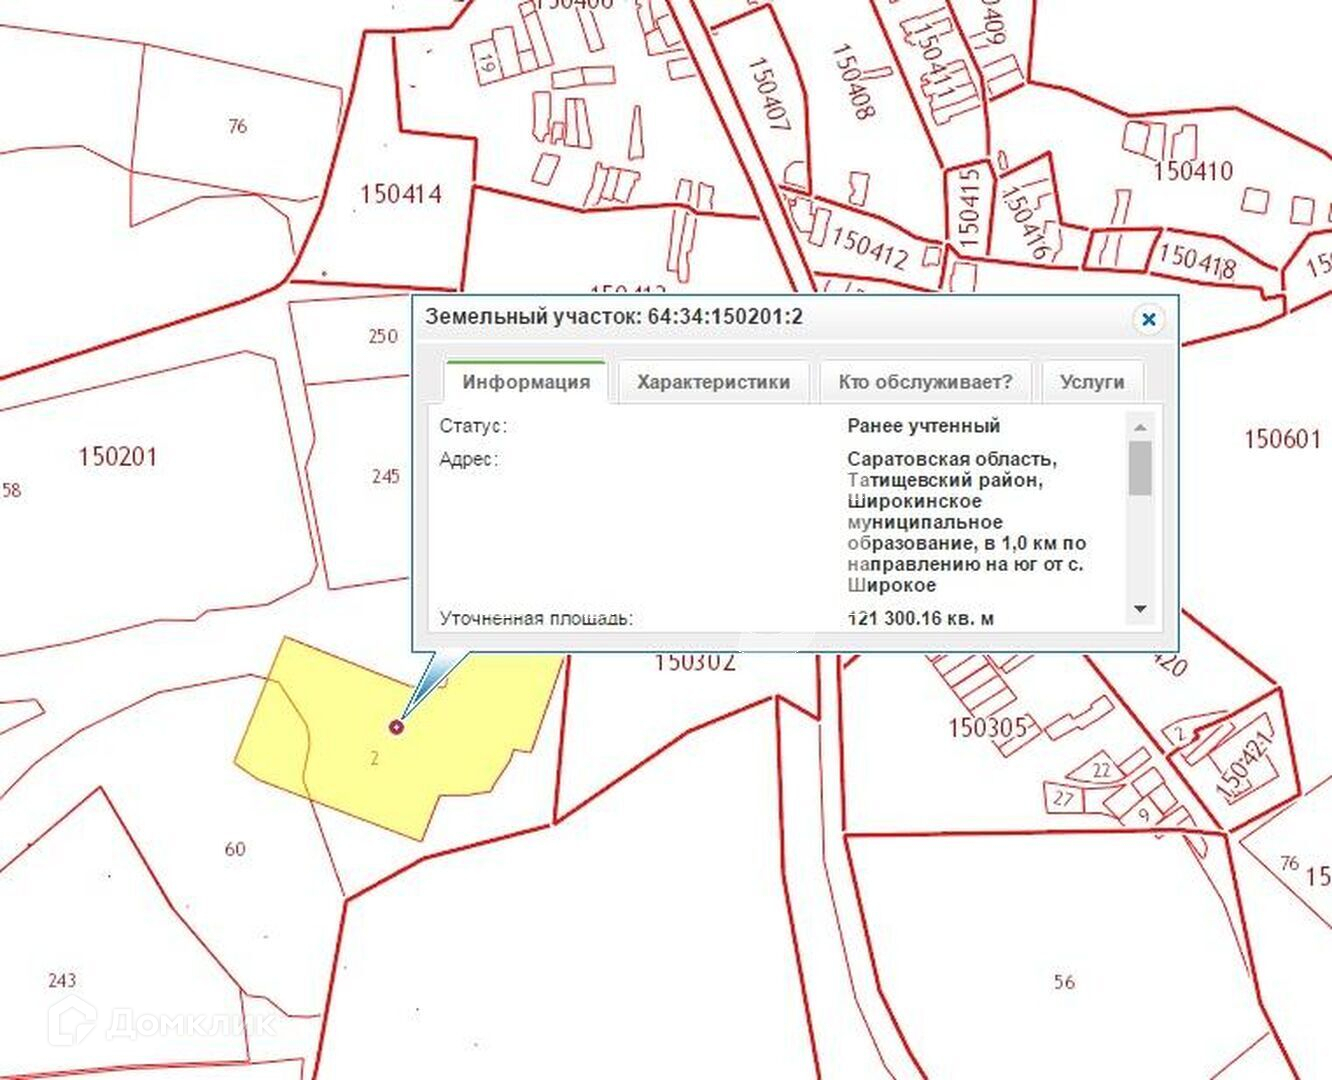Click the popup's vertical scrollbar thumb

pyautogui.click(x=1139, y=468)
